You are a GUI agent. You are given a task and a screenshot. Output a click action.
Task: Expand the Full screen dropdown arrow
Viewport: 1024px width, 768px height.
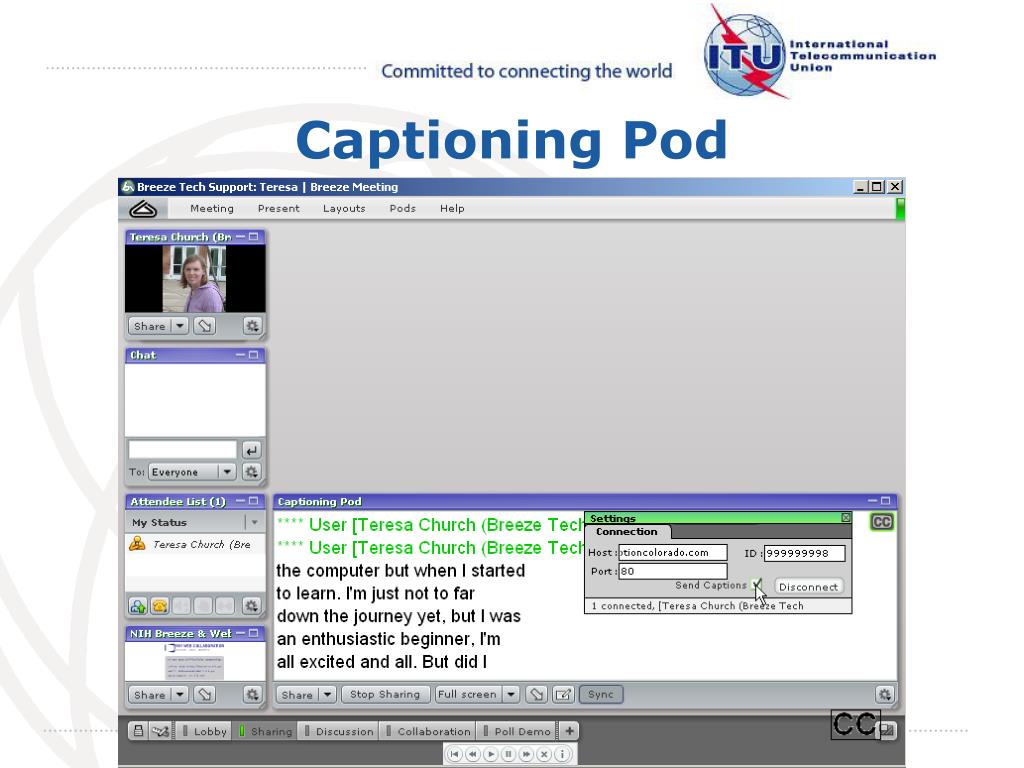(511, 694)
